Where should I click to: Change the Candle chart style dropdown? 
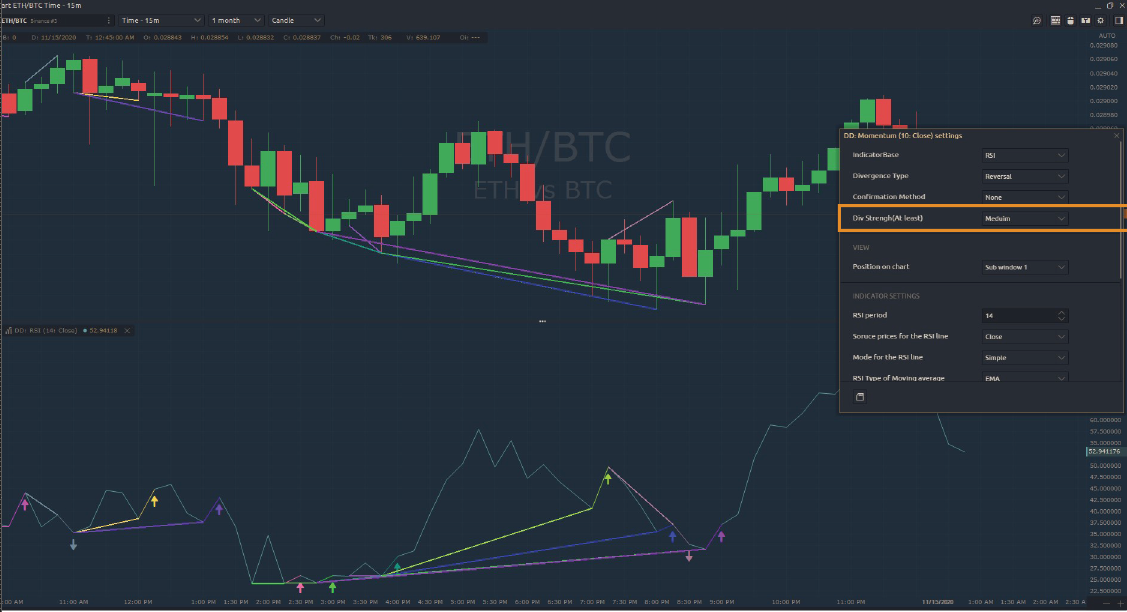(x=297, y=20)
